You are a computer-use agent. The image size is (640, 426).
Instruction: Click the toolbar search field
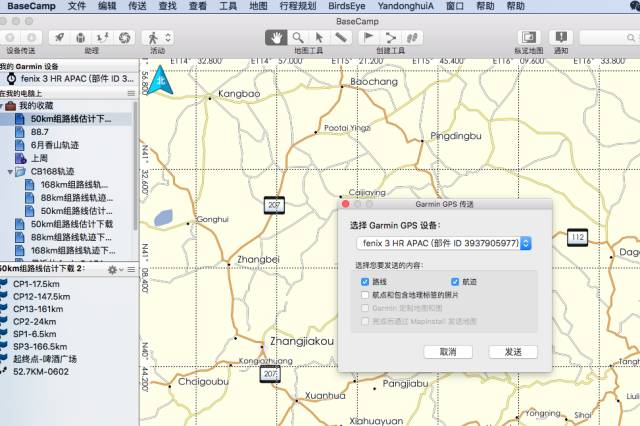pyautogui.click(x=609, y=38)
